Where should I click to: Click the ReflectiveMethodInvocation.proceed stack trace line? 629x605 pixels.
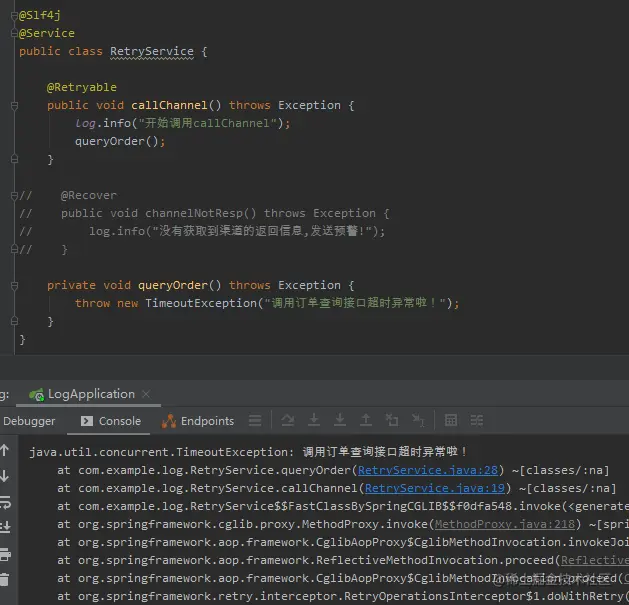coord(343,560)
